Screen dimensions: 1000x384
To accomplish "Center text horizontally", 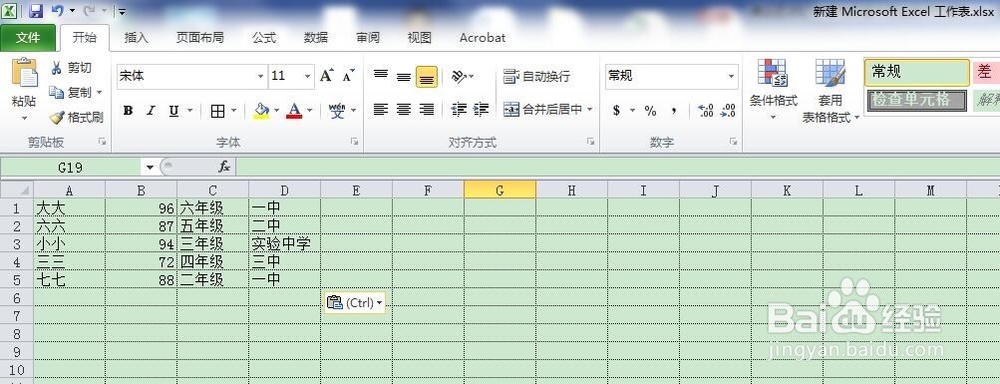I will coord(404,110).
